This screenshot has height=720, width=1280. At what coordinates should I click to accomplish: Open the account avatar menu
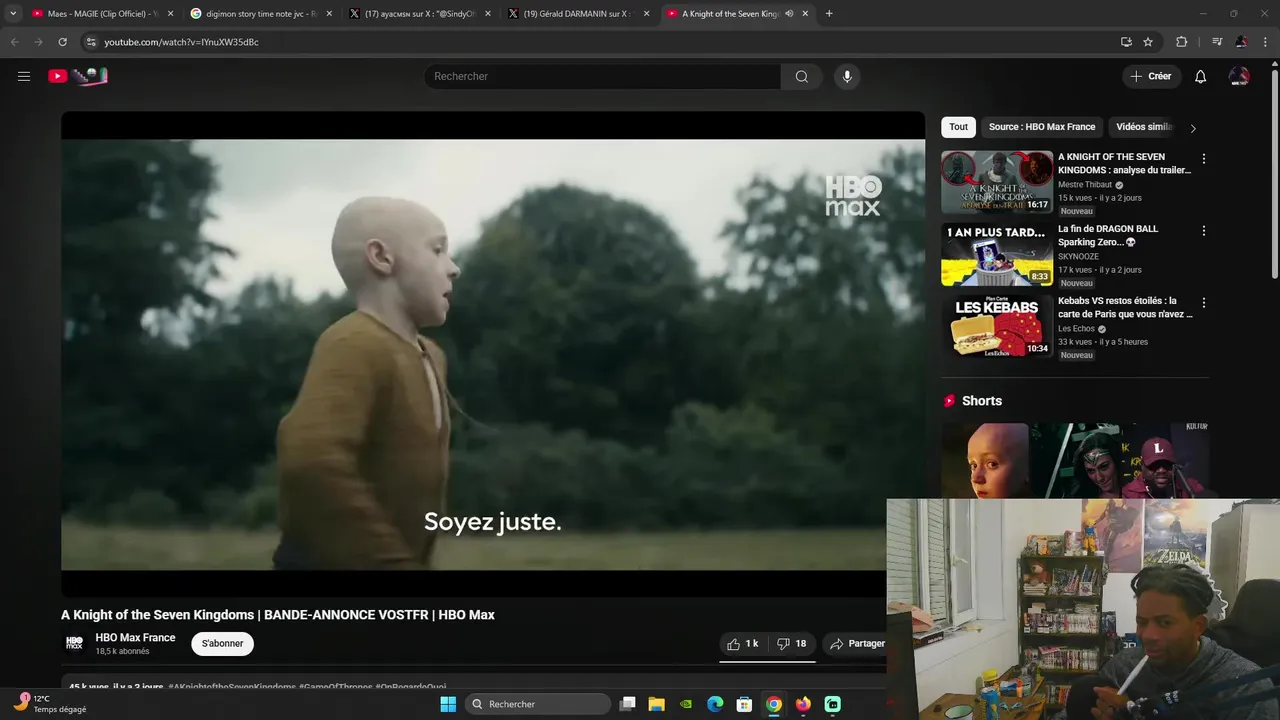(x=1239, y=76)
